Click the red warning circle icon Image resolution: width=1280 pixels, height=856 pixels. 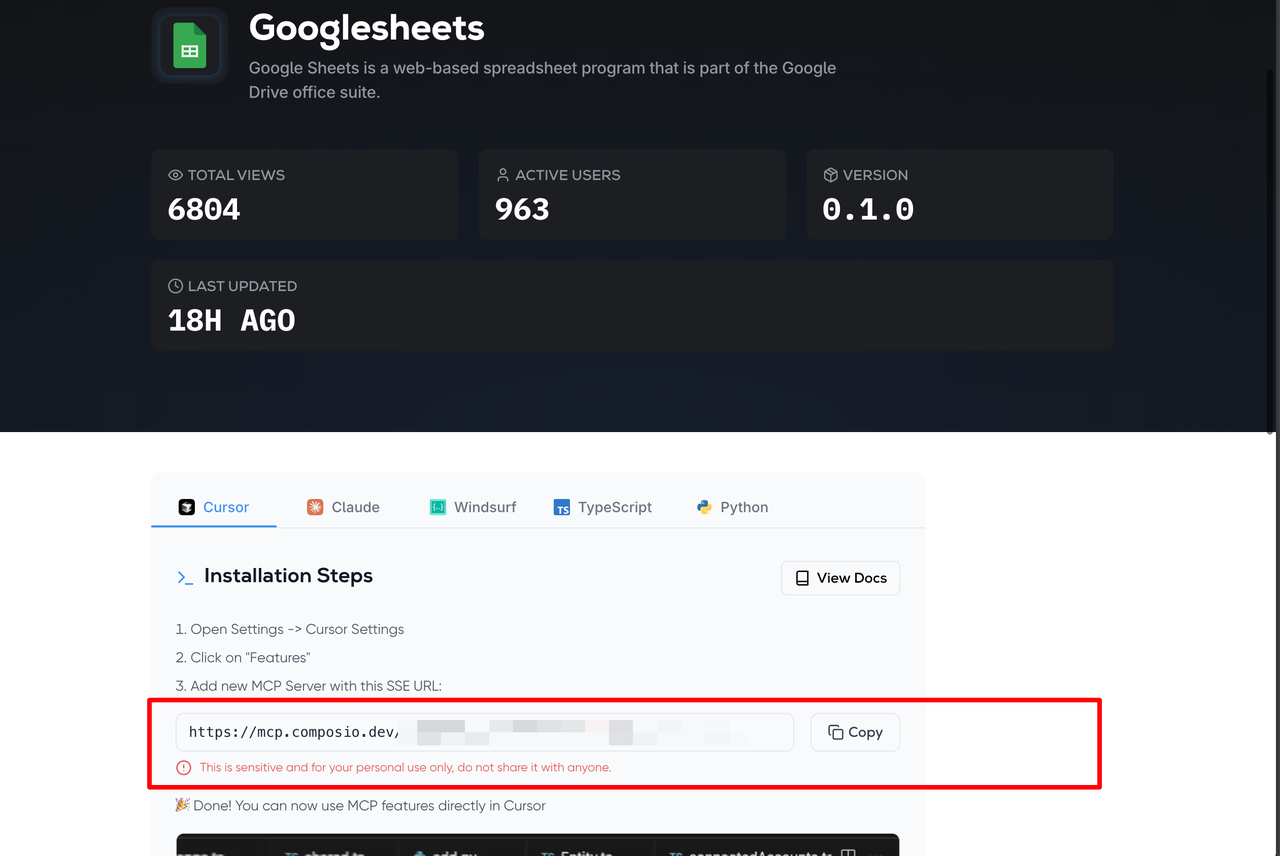point(184,768)
